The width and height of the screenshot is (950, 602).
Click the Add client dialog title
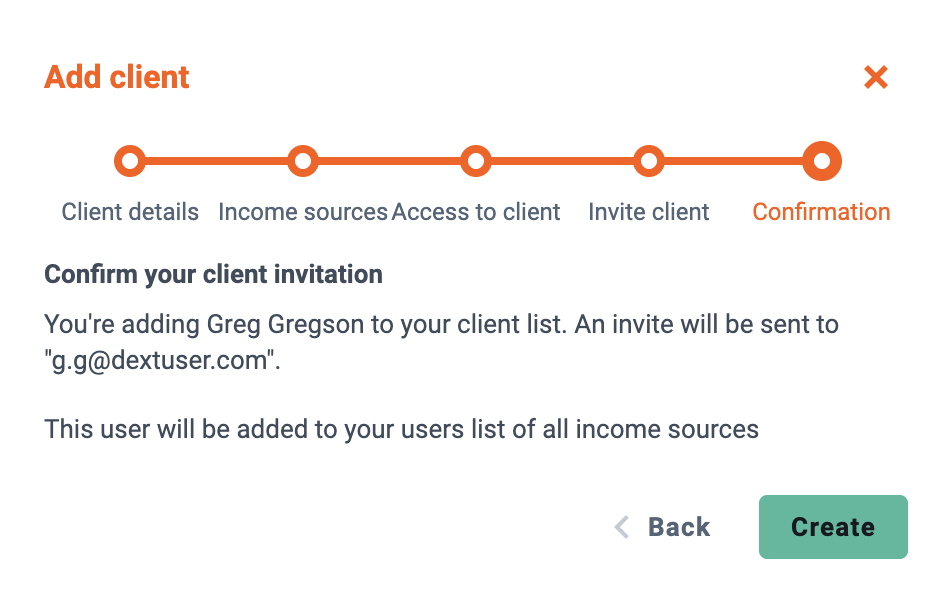pyautogui.click(x=117, y=78)
